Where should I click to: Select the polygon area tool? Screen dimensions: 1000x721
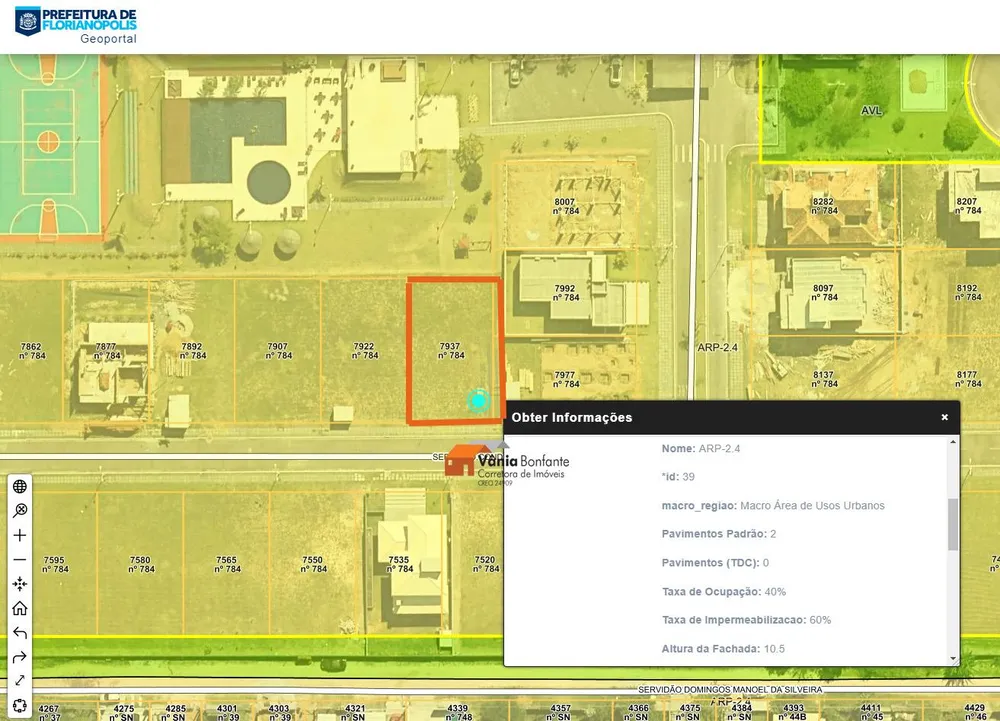tap(20, 706)
